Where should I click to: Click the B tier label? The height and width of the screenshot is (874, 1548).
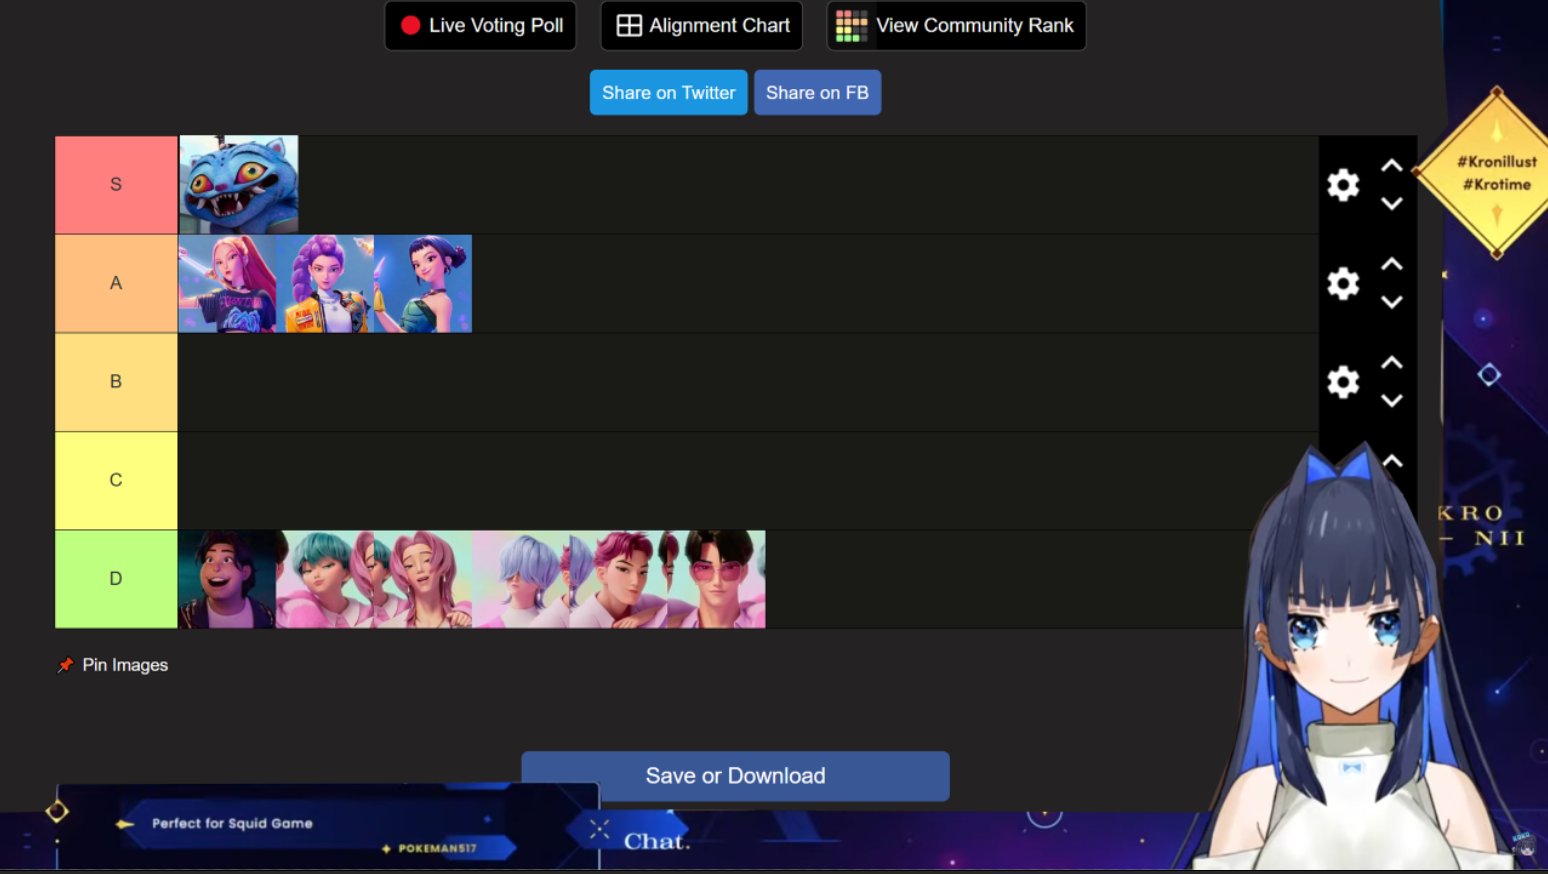[116, 382]
